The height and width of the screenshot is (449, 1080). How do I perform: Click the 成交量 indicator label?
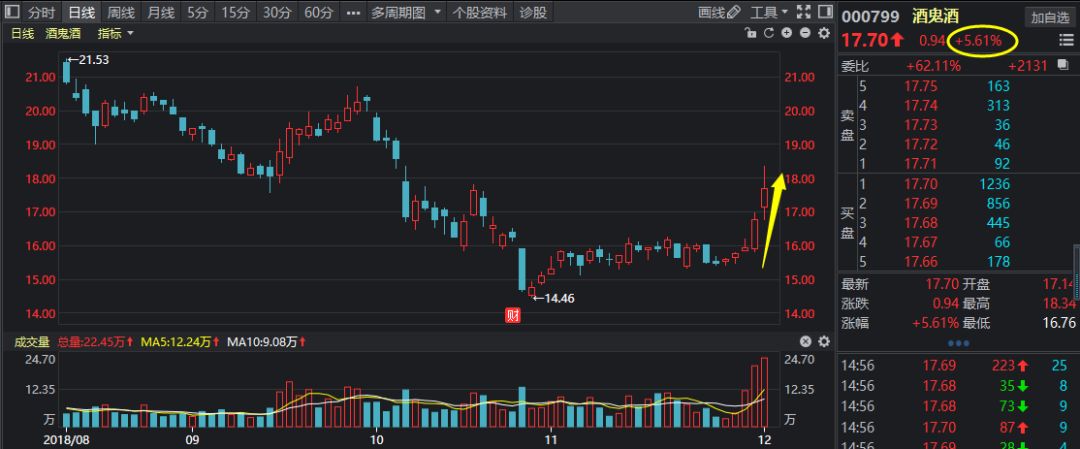(32, 342)
